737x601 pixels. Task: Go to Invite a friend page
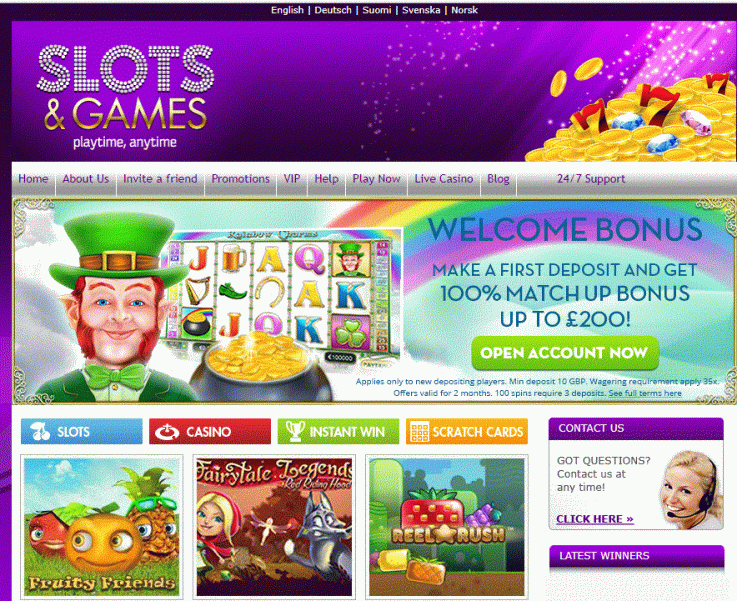click(160, 179)
